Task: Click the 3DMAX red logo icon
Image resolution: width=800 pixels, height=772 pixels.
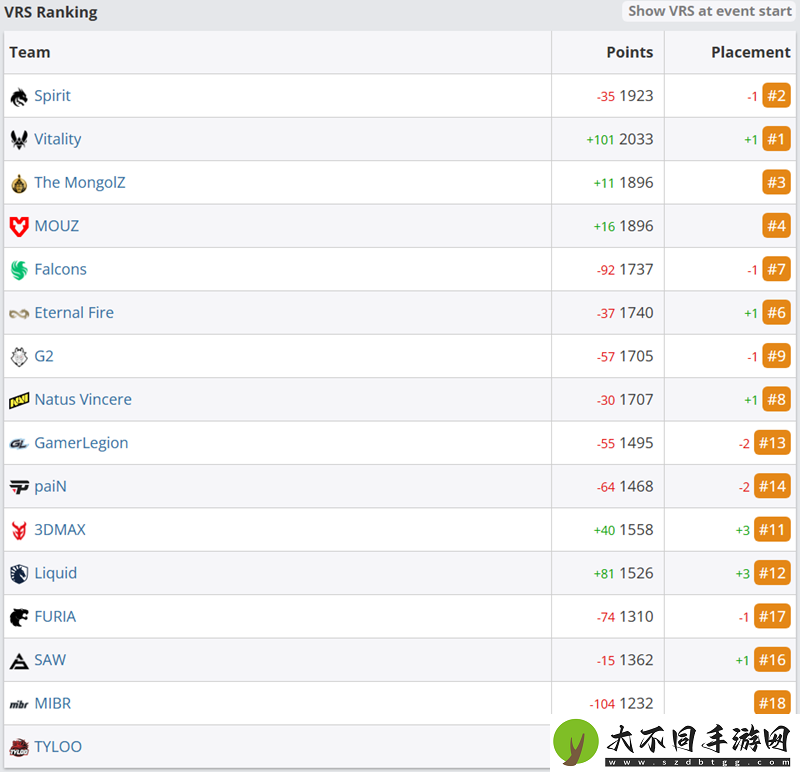Action: (x=19, y=530)
